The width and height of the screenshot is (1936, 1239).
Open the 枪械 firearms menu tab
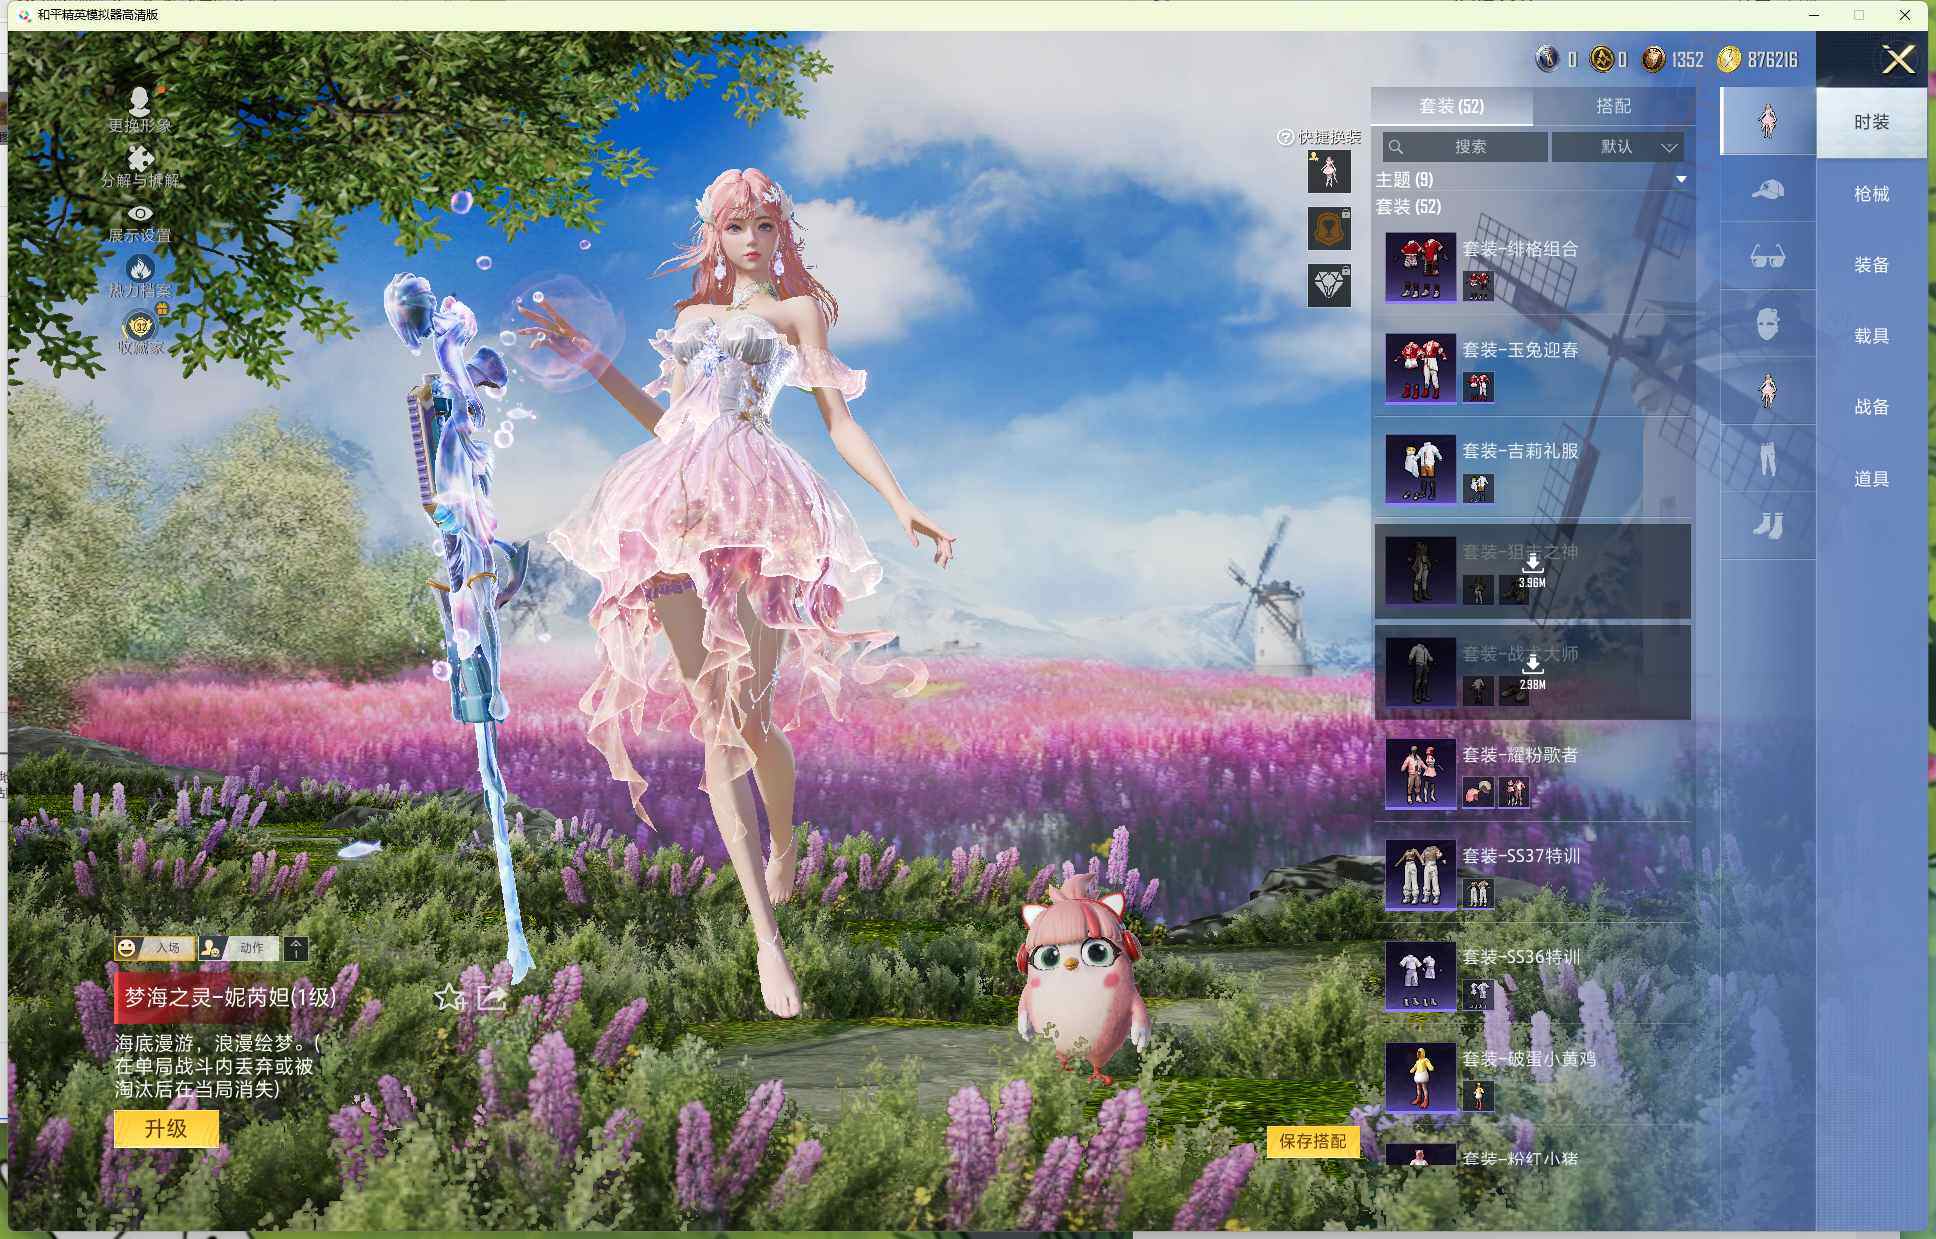pyautogui.click(x=1870, y=194)
